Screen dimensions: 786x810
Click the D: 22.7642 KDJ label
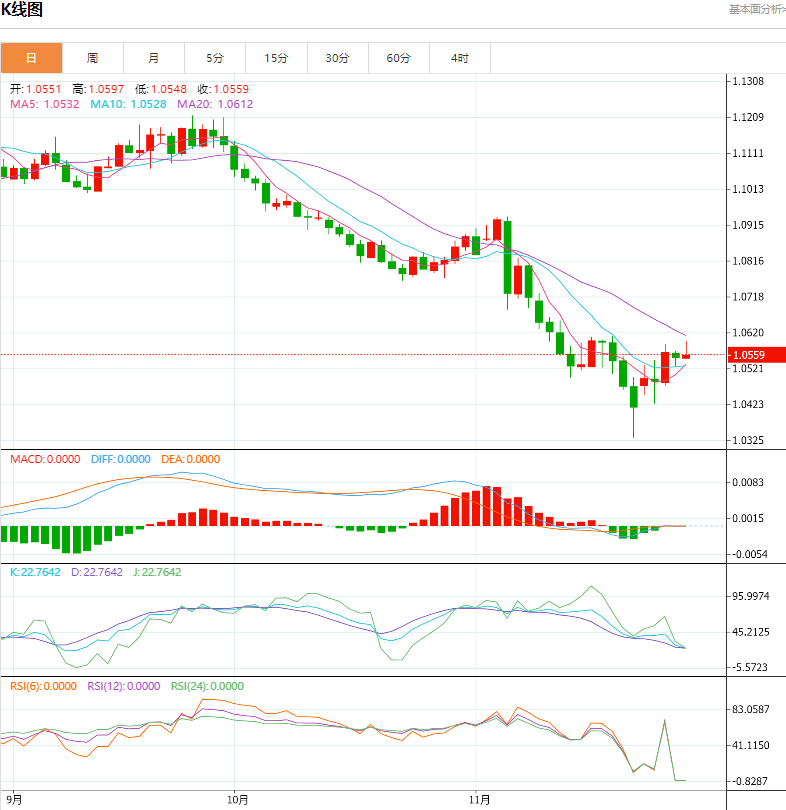pyautogui.click(x=97, y=572)
